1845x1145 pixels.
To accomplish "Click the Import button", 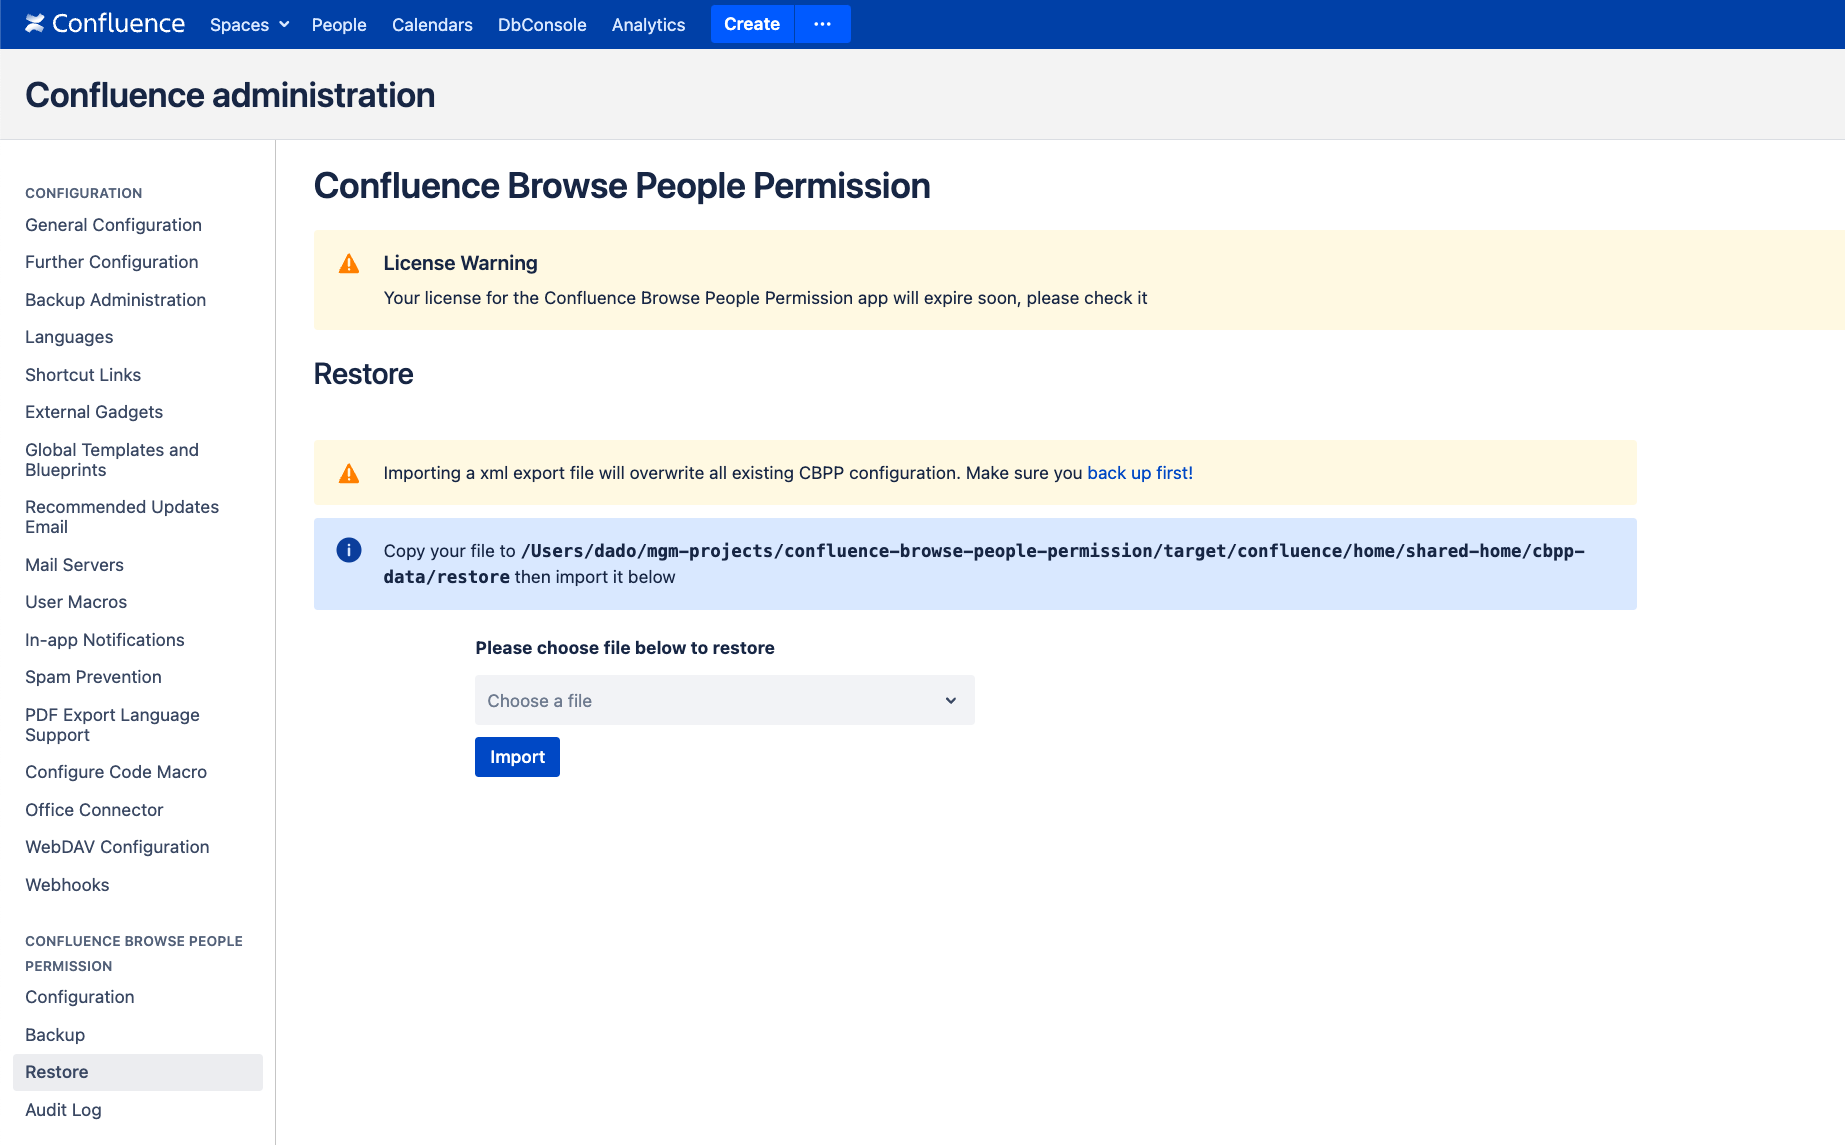I will click(x=517, y=757).
